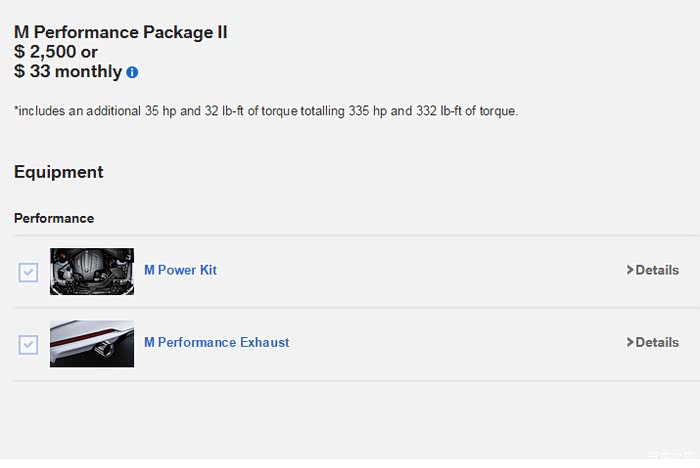Select the $ 33 monthly payment text
The image size is (700, 468).
[67, 72]
